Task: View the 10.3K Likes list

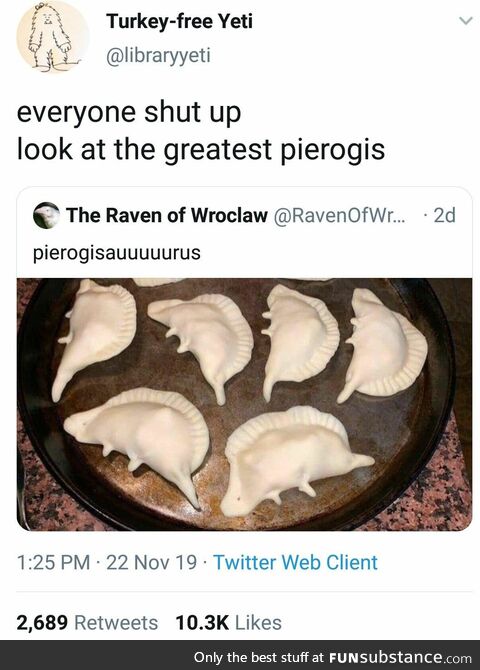Action: (229, 623)
